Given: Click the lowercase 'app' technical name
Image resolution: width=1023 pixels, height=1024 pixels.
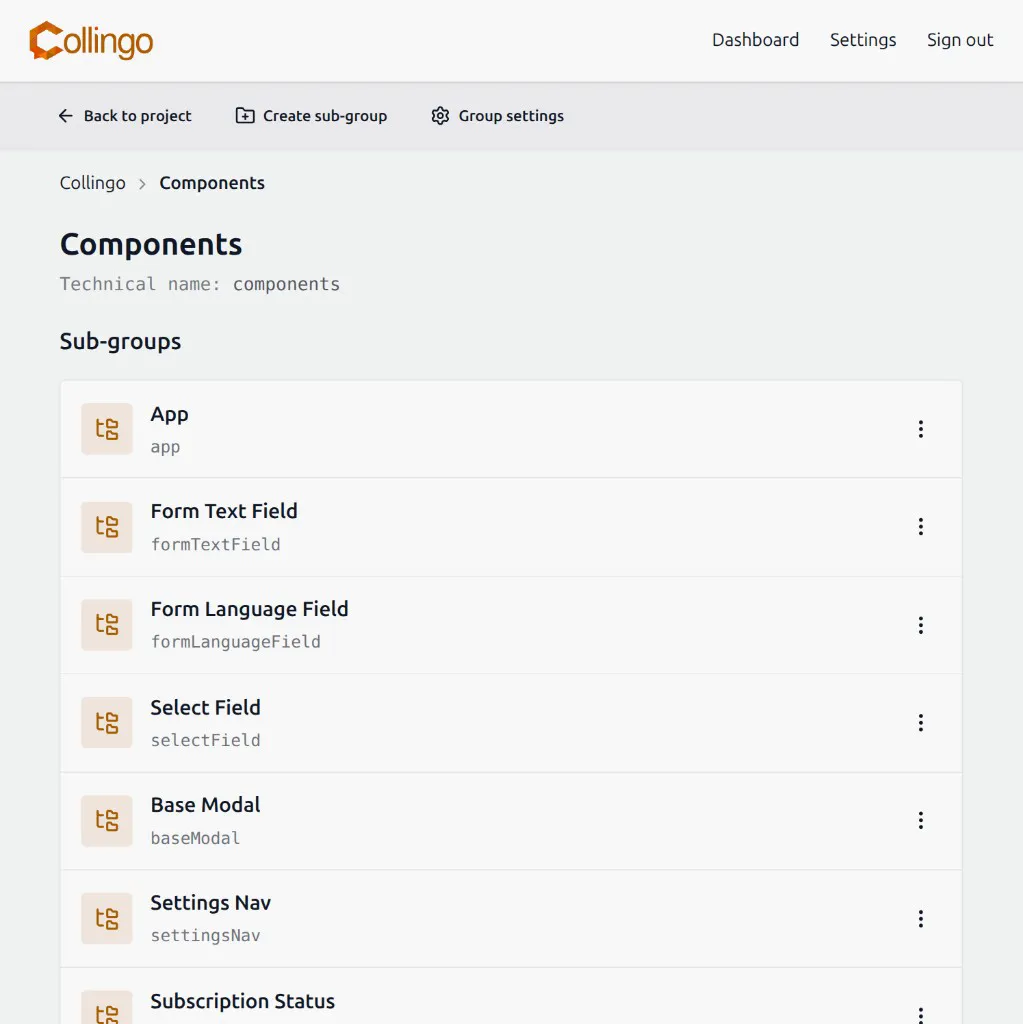Looking at the screenshot, I should [x=165, y=447].
